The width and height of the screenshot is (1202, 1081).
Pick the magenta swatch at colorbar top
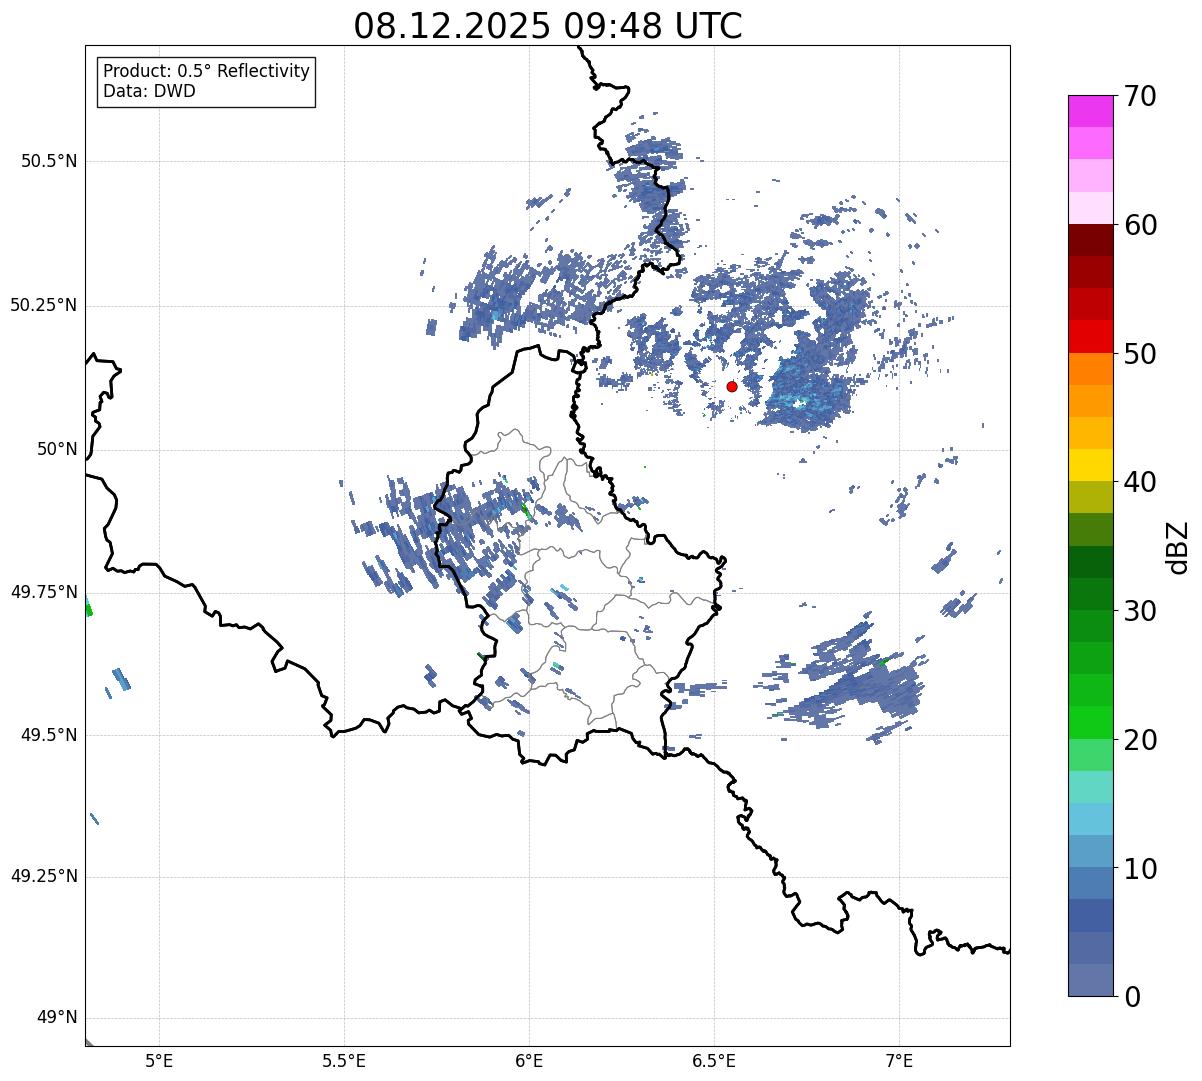click(x=1090, y=111)
